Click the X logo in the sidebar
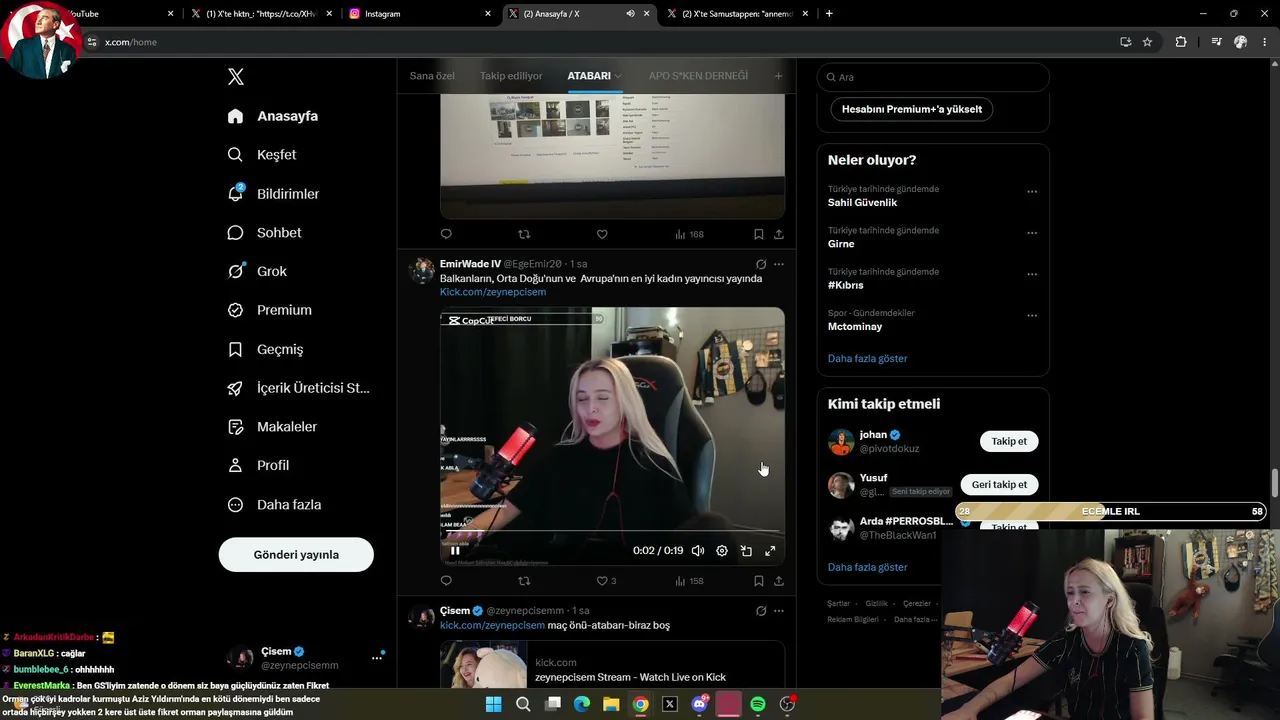 [x=235, y=77]
